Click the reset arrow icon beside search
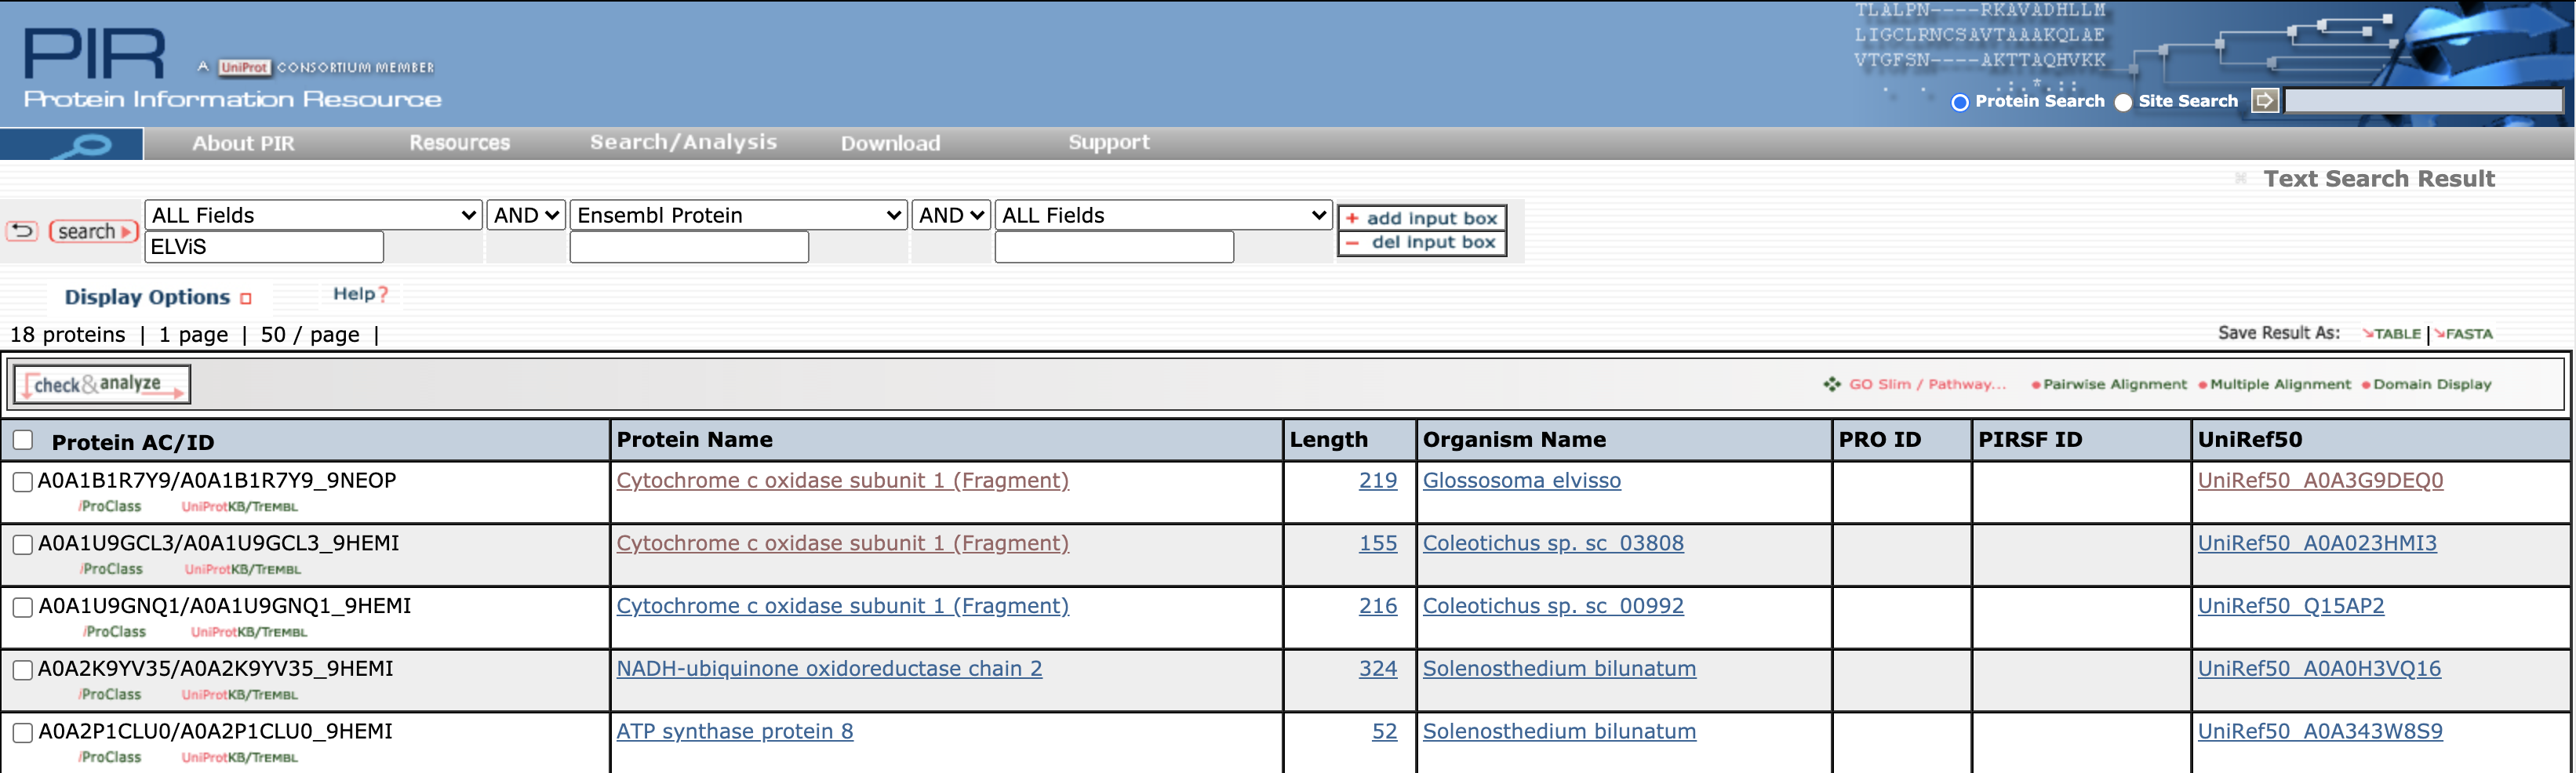 22,232
